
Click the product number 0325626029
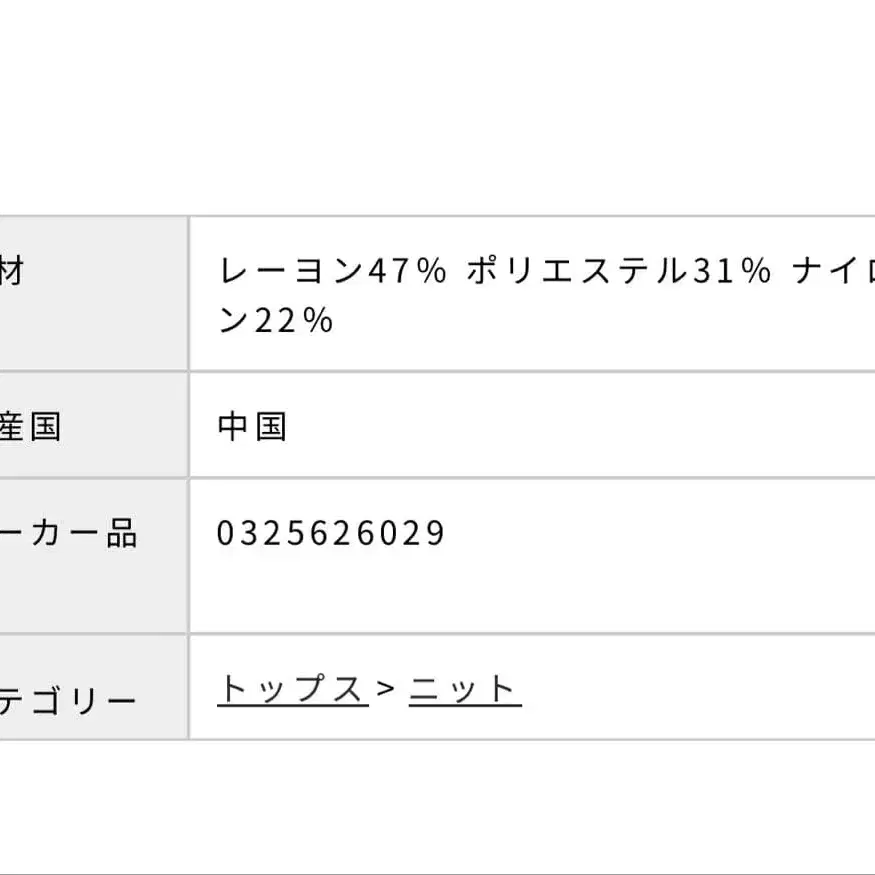pyautogui.click(x=331, y=534)
